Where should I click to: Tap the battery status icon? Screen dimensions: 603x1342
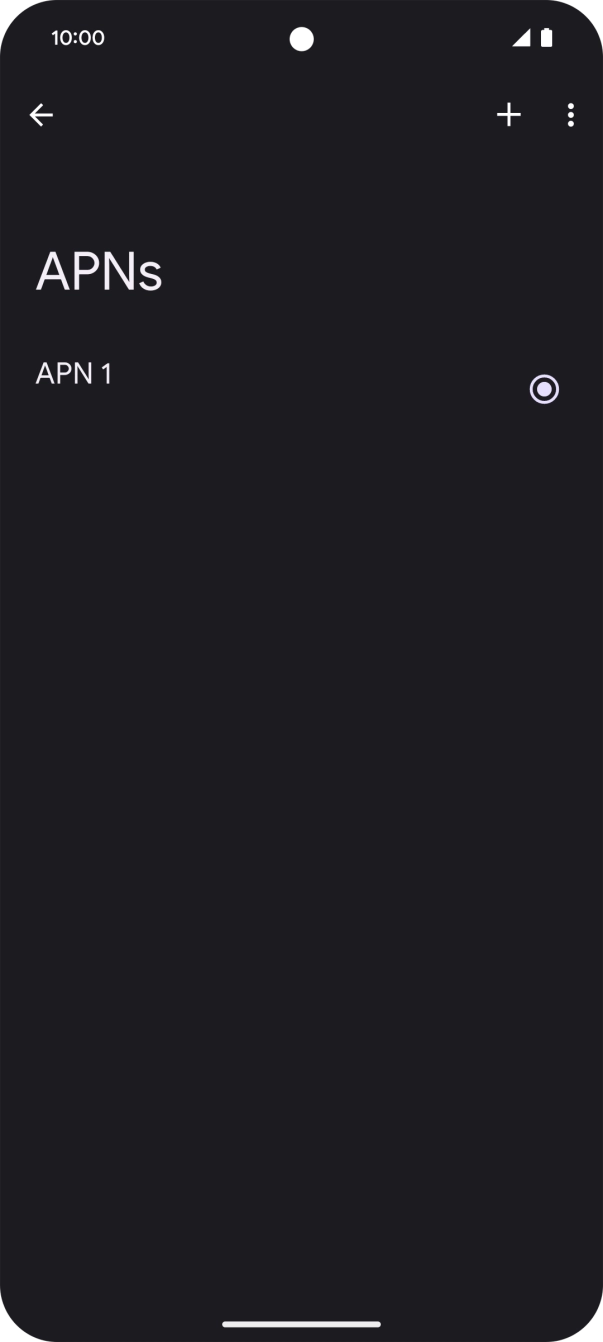547,38
